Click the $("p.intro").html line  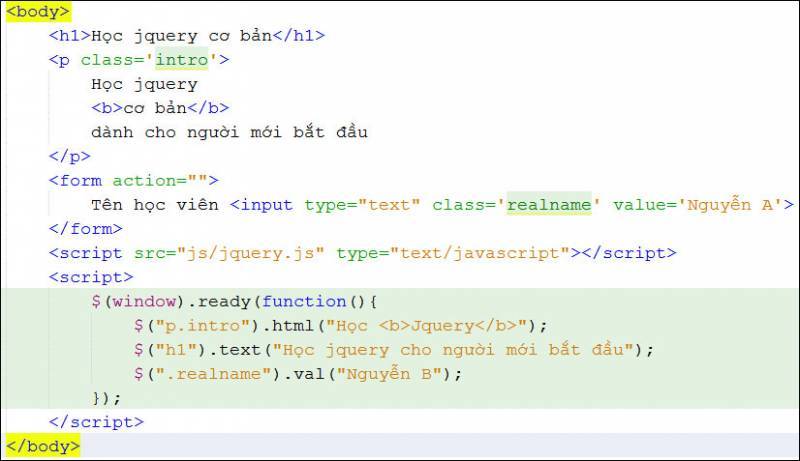[340, 325]
